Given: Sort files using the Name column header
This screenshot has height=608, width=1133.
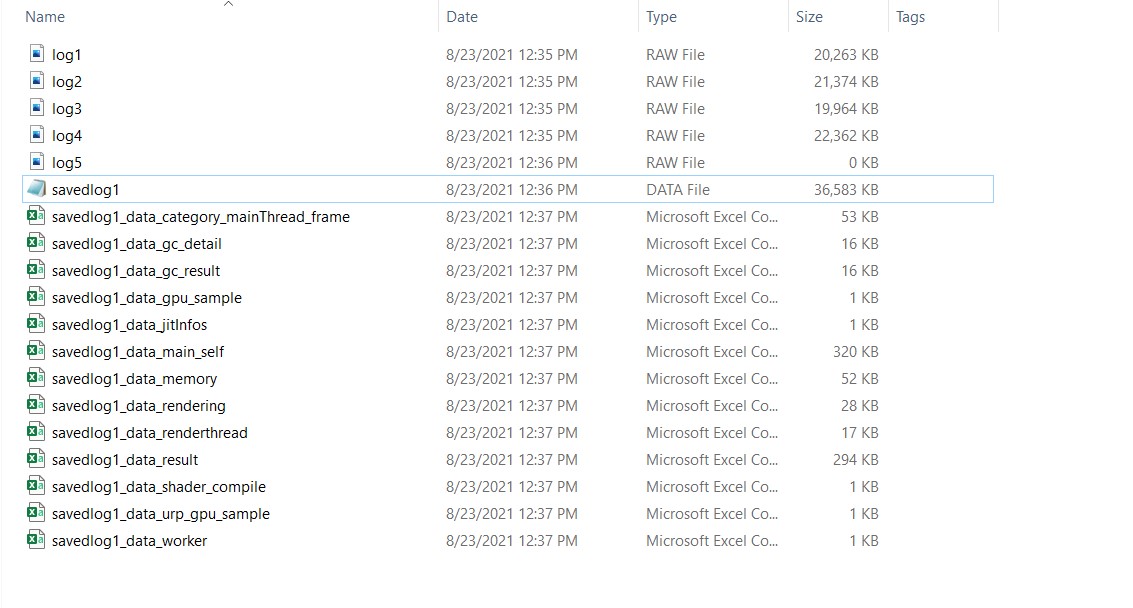Looking at the screenshot, I should pyautogui.click(x=45, y=16).
